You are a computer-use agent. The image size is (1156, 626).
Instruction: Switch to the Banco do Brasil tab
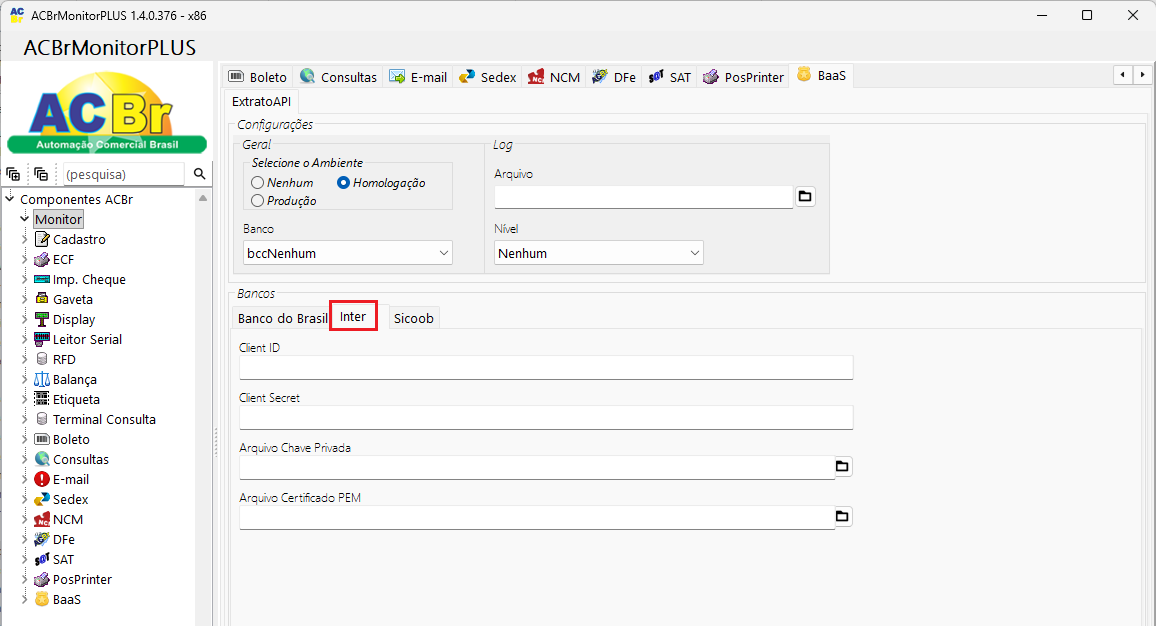tap(282, 318)
